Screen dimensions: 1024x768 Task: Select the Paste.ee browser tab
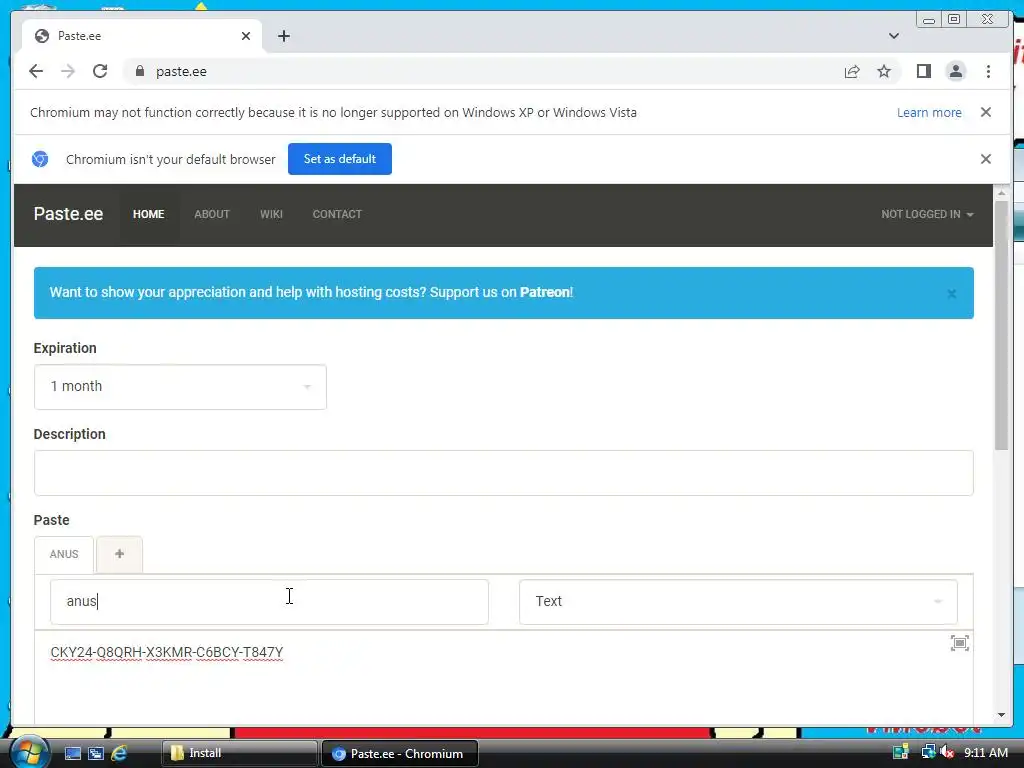(142, 36)
